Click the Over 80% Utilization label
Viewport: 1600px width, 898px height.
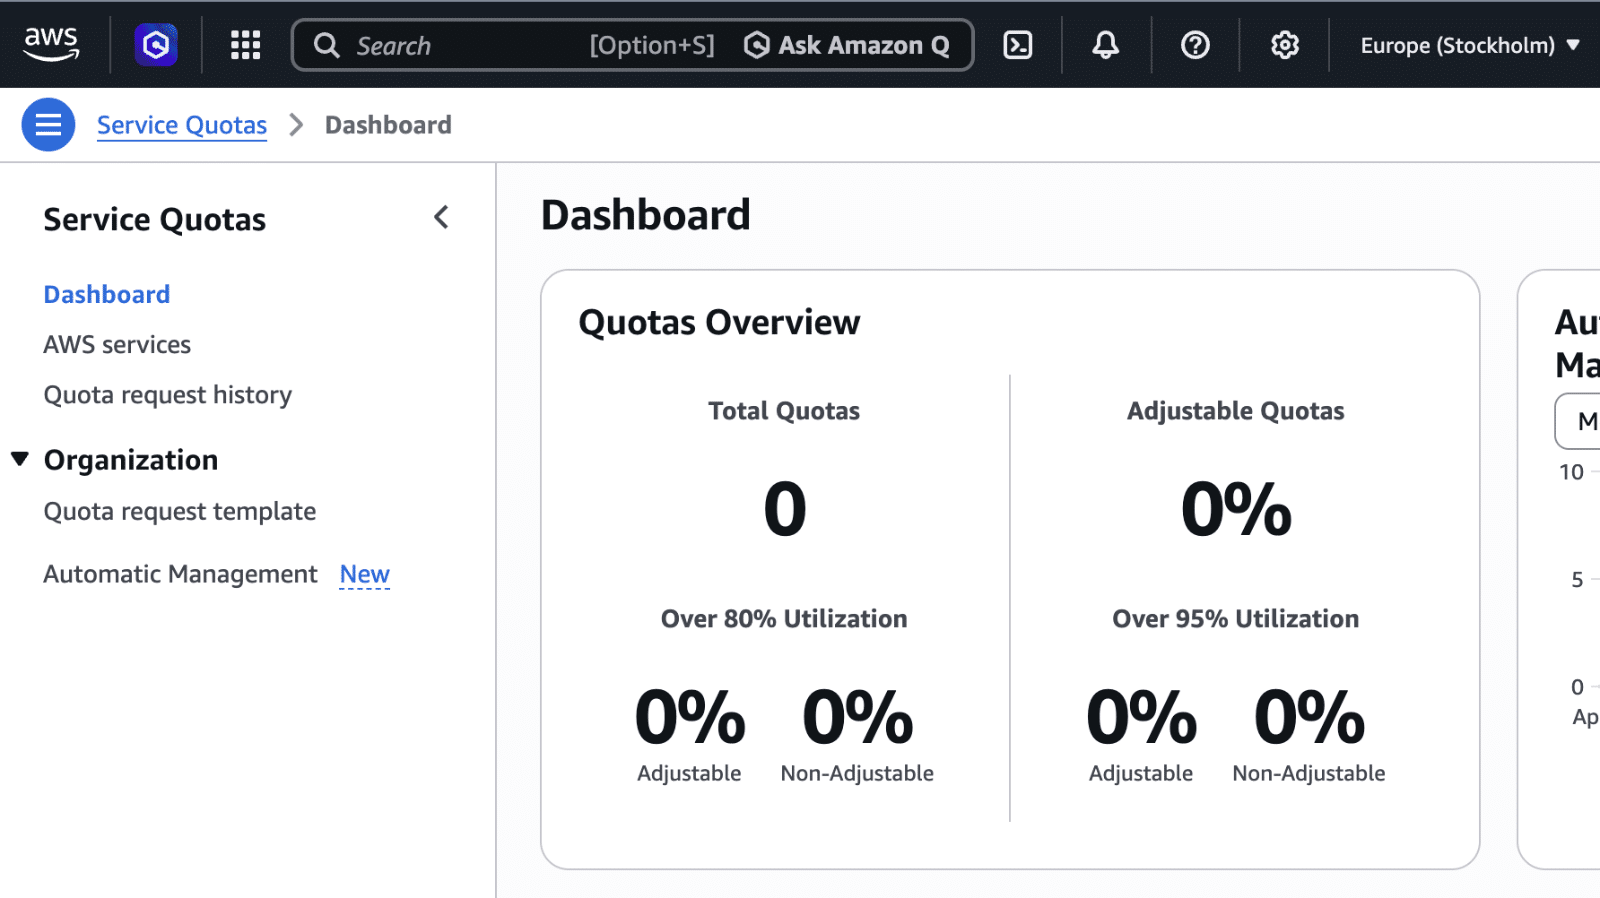[x=784, y=619]
